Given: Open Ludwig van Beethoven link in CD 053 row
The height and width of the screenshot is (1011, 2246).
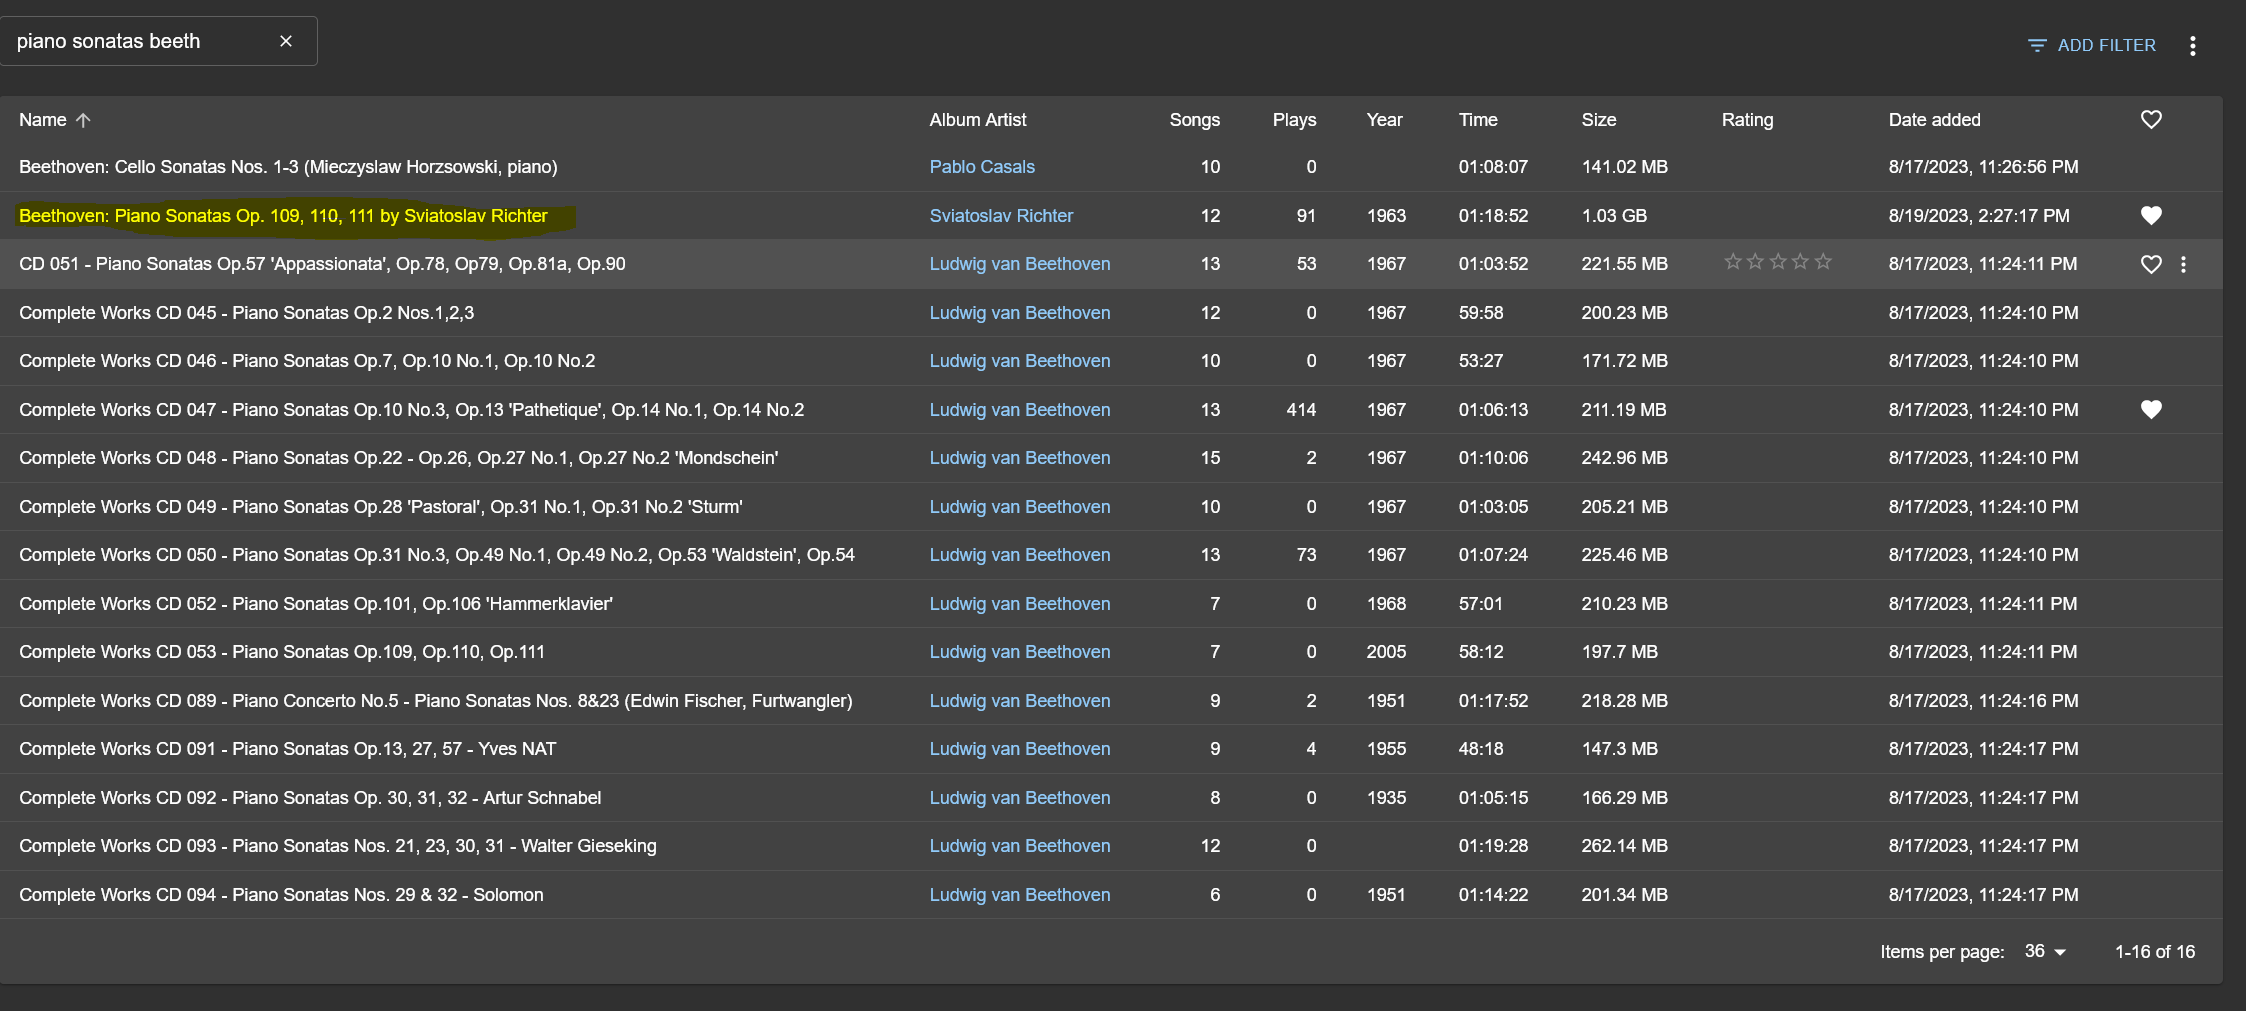Looking at the screenshot, I should pos(1020,652).
